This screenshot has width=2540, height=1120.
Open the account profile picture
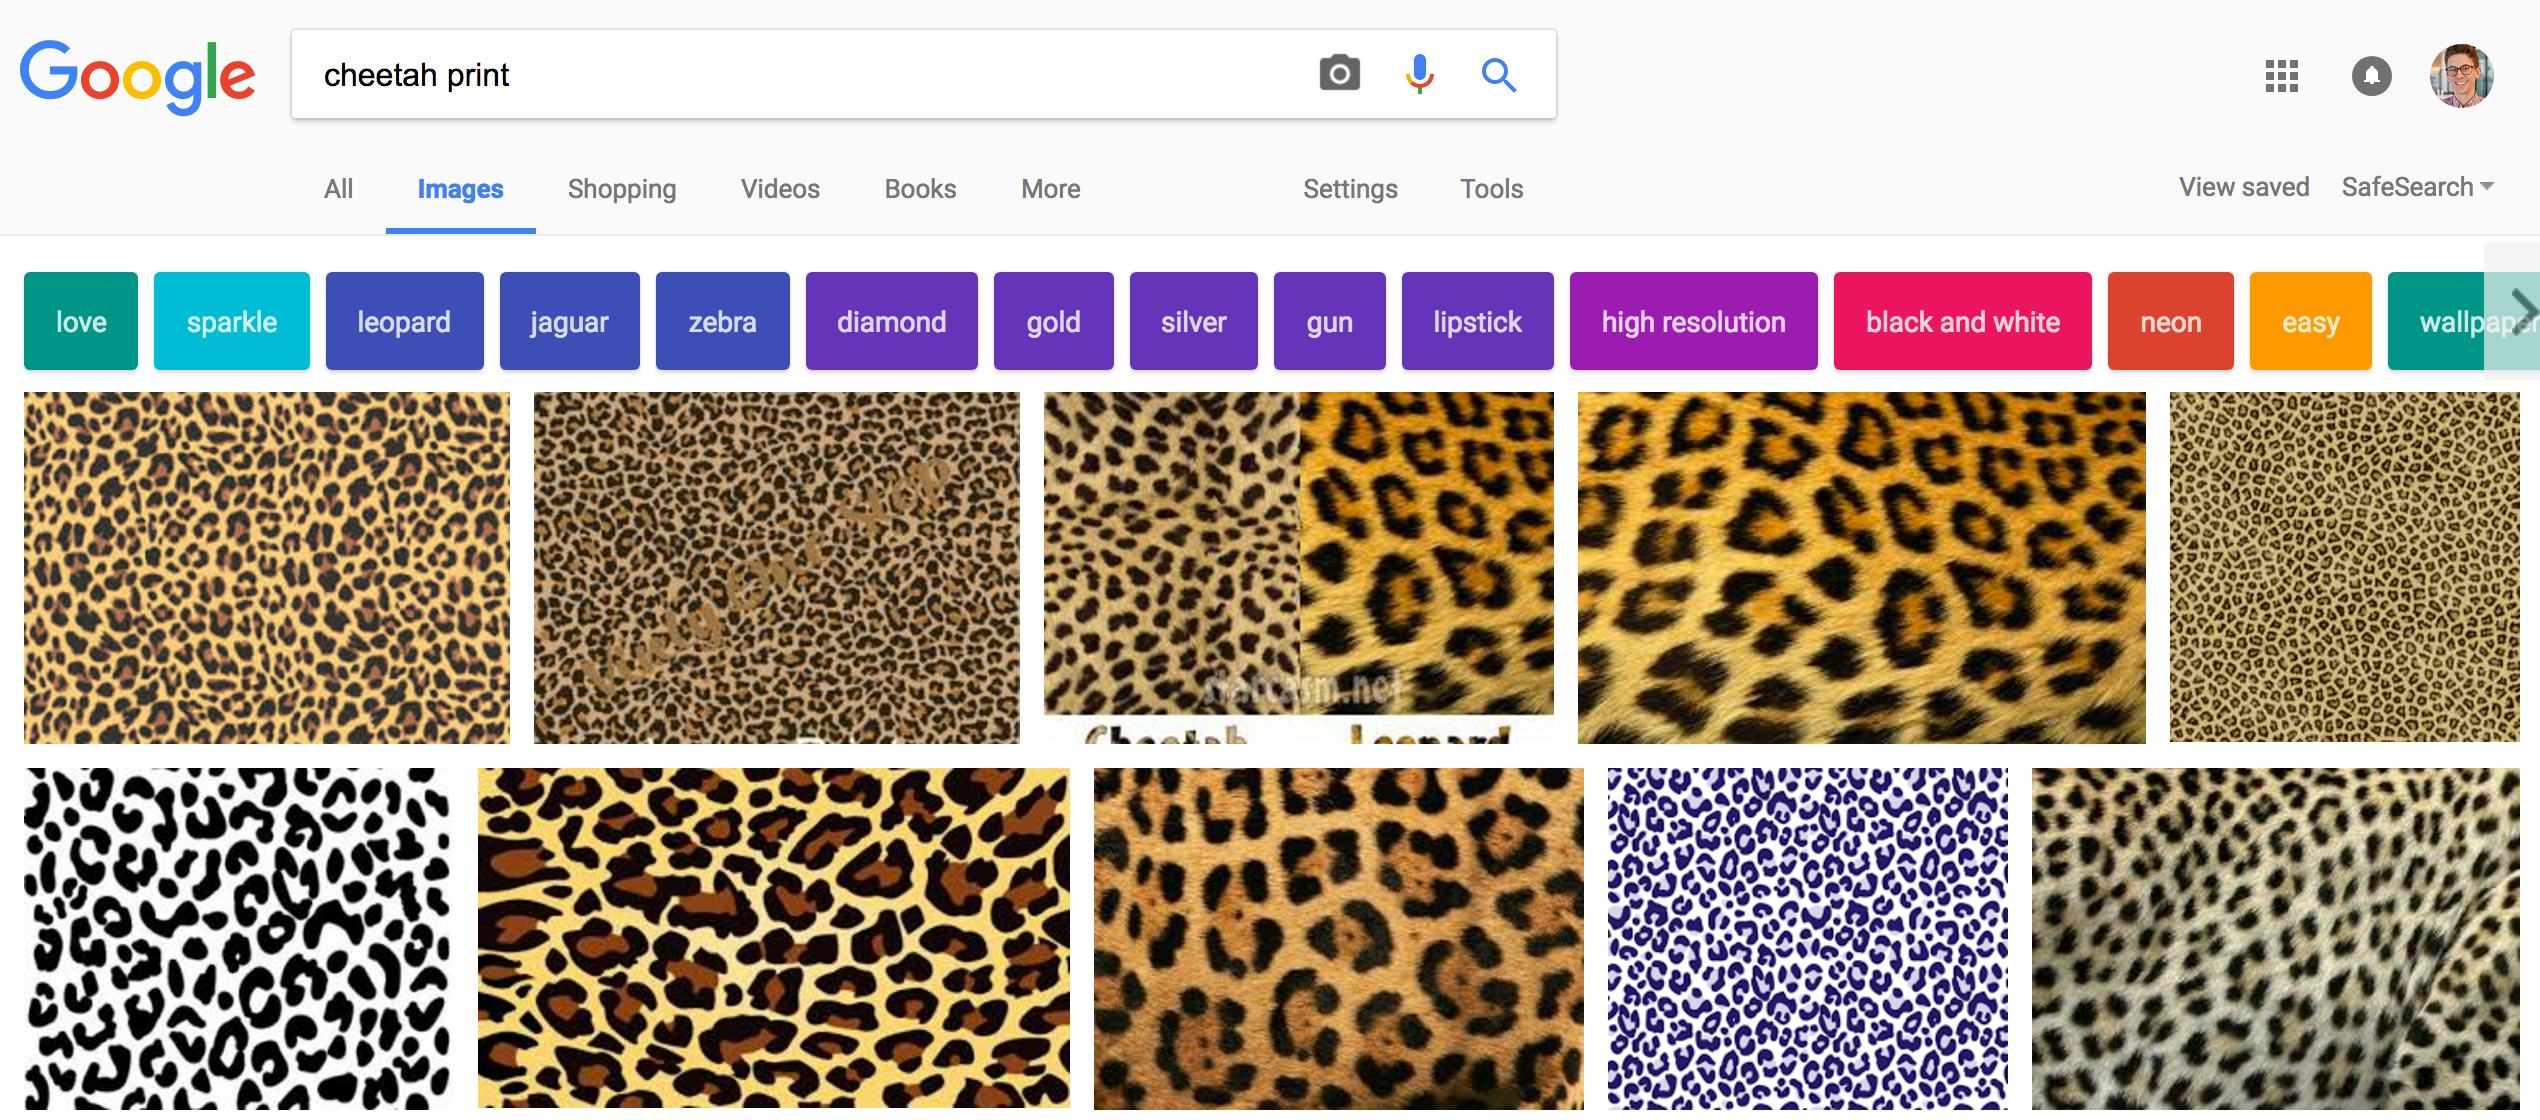pos(2461,76)
